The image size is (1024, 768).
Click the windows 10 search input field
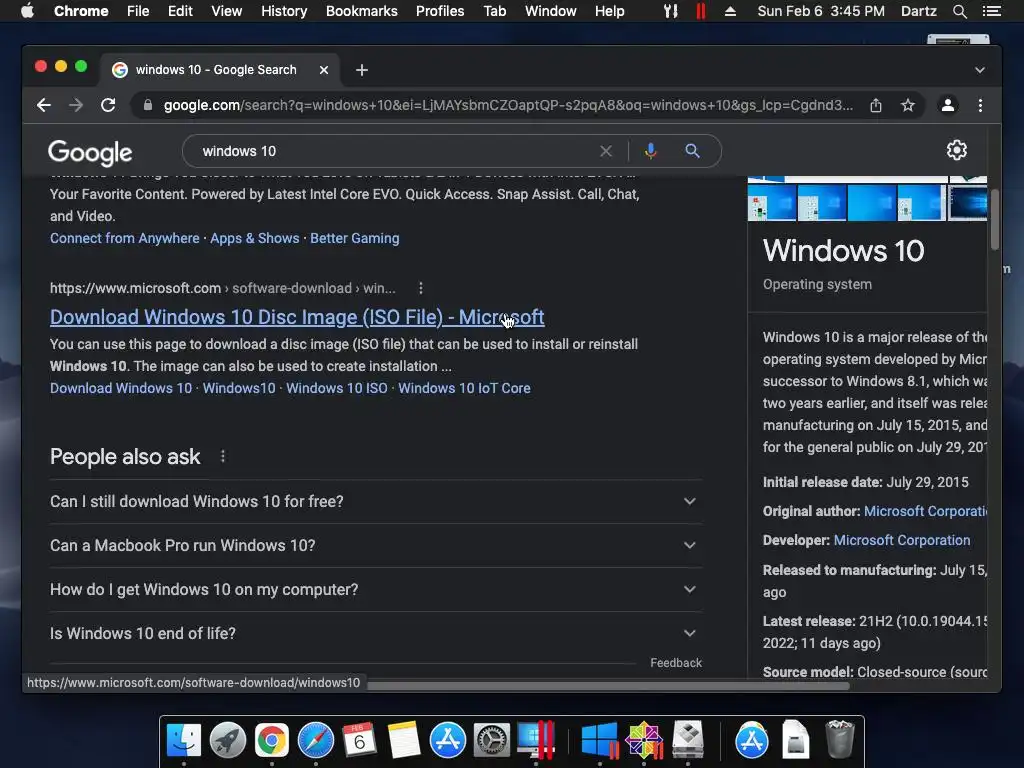(x=392, y=151)
